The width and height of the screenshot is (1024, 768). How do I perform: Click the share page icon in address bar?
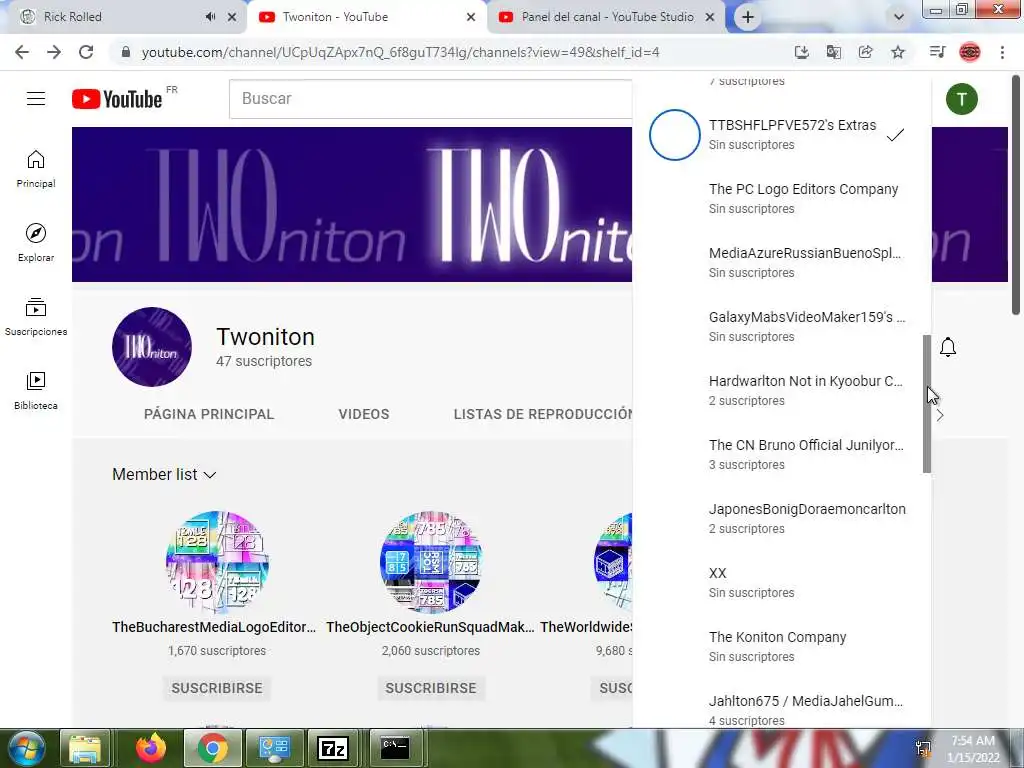(866, 52)
